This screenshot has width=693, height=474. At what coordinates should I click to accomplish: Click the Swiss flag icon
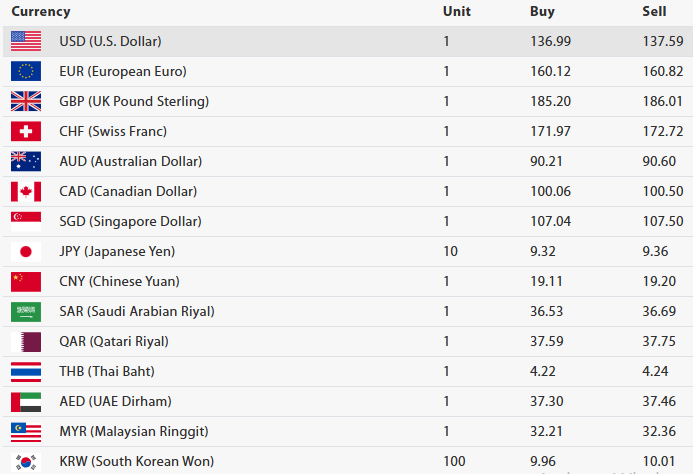[x=26, y=131]
